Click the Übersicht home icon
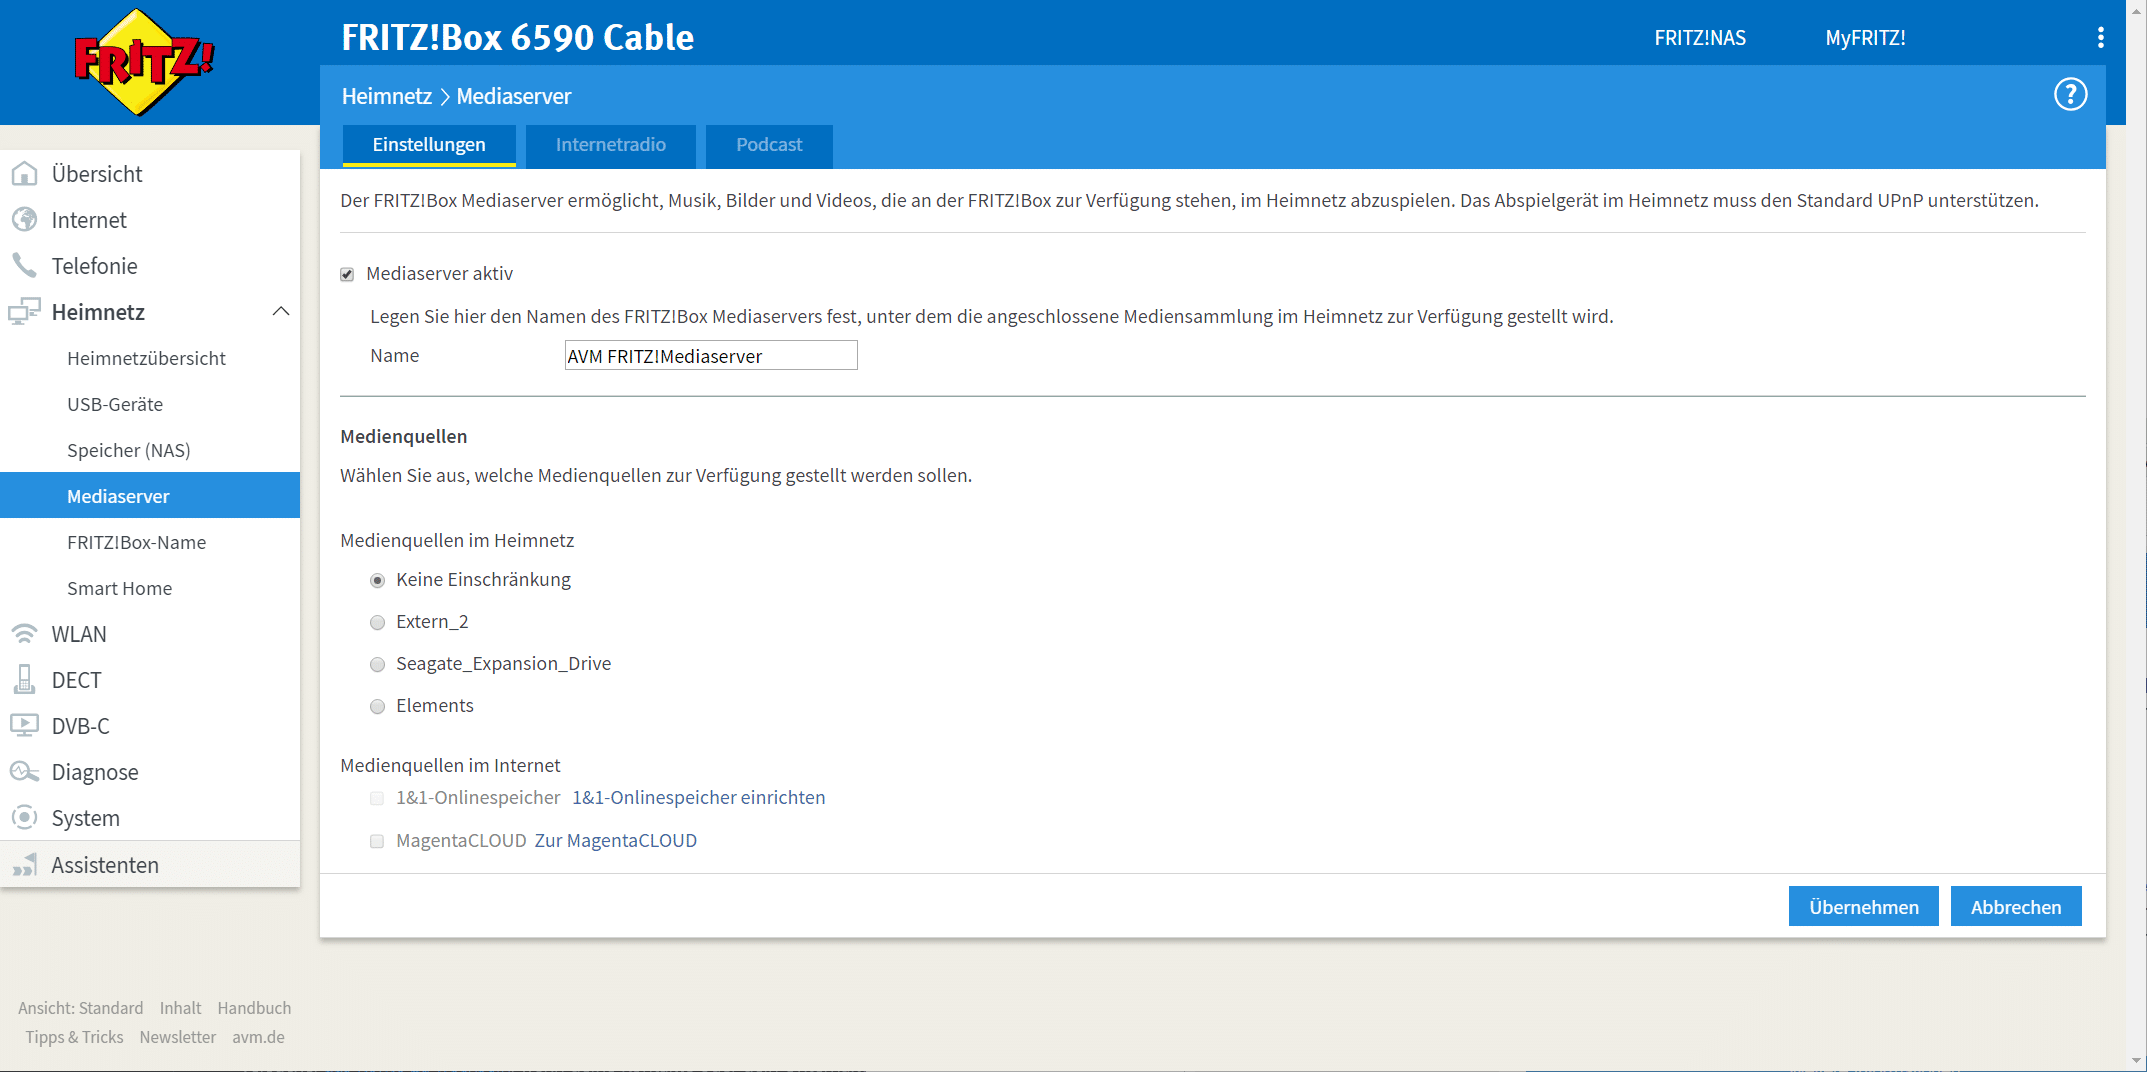The height and width of the screenshot is (1072, 2147). tap(24, 174)
